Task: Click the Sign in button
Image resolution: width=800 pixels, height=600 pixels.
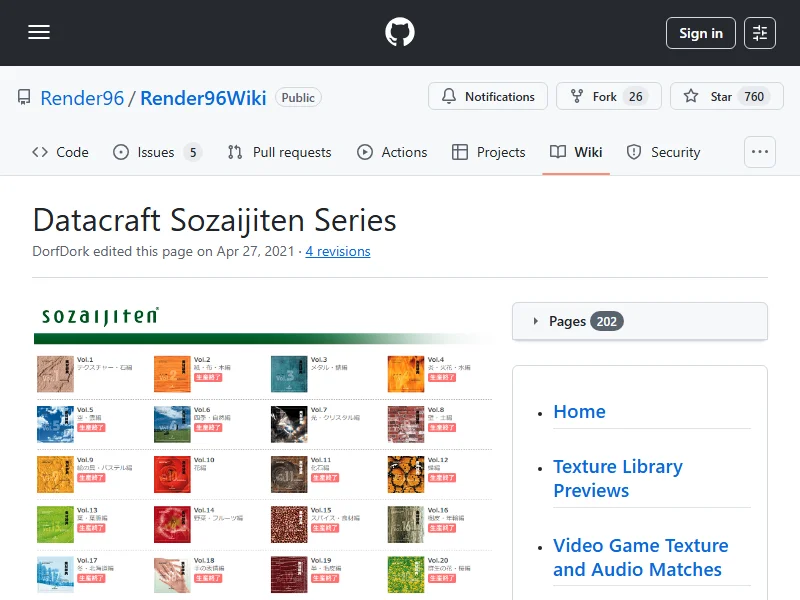Action: coord(700,33)
